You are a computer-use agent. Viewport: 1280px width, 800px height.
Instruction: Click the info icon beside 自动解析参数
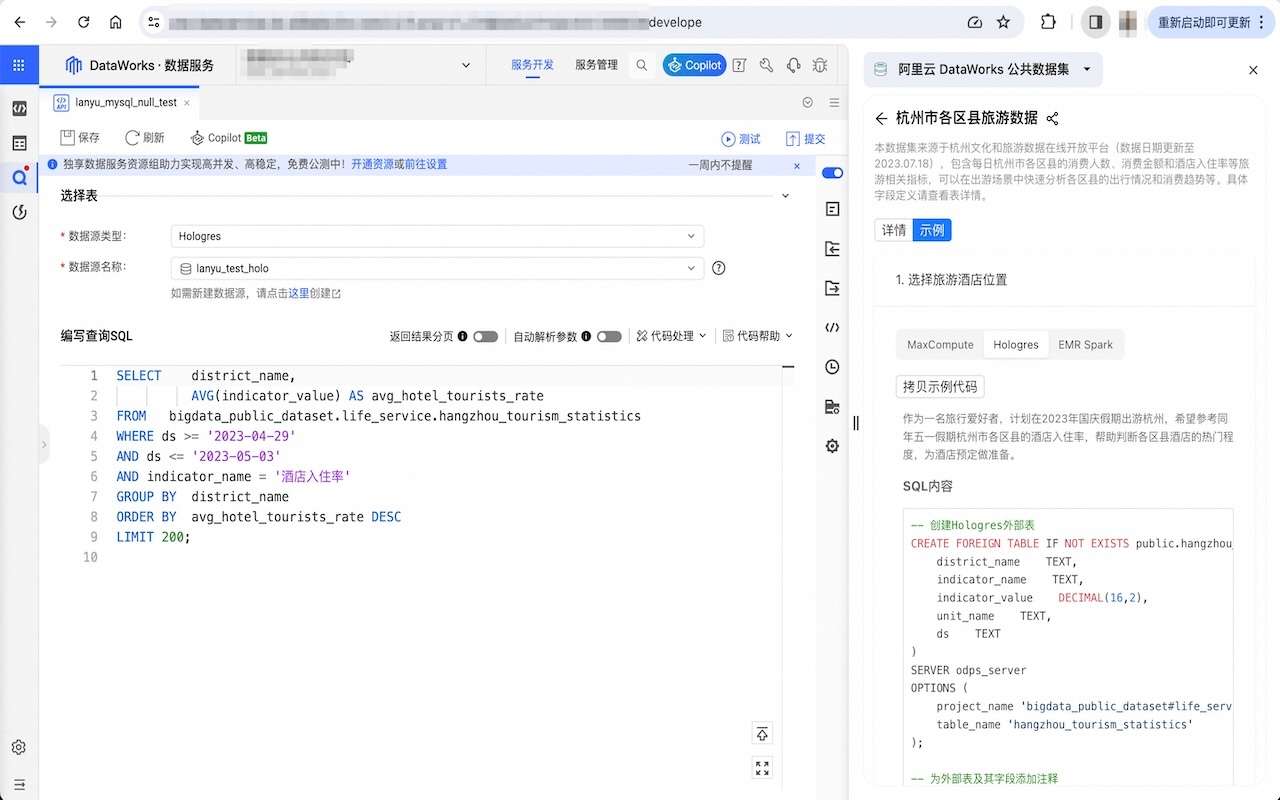(586, 337)
